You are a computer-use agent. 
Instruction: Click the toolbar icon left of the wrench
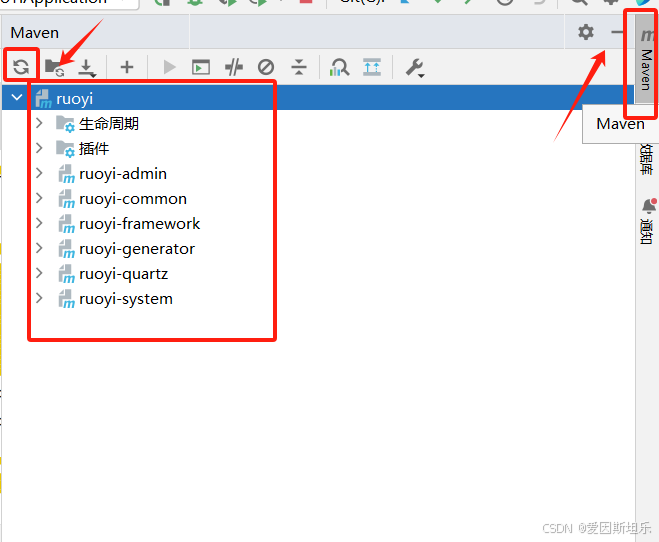pyautogui.click(x=372, y=67)
